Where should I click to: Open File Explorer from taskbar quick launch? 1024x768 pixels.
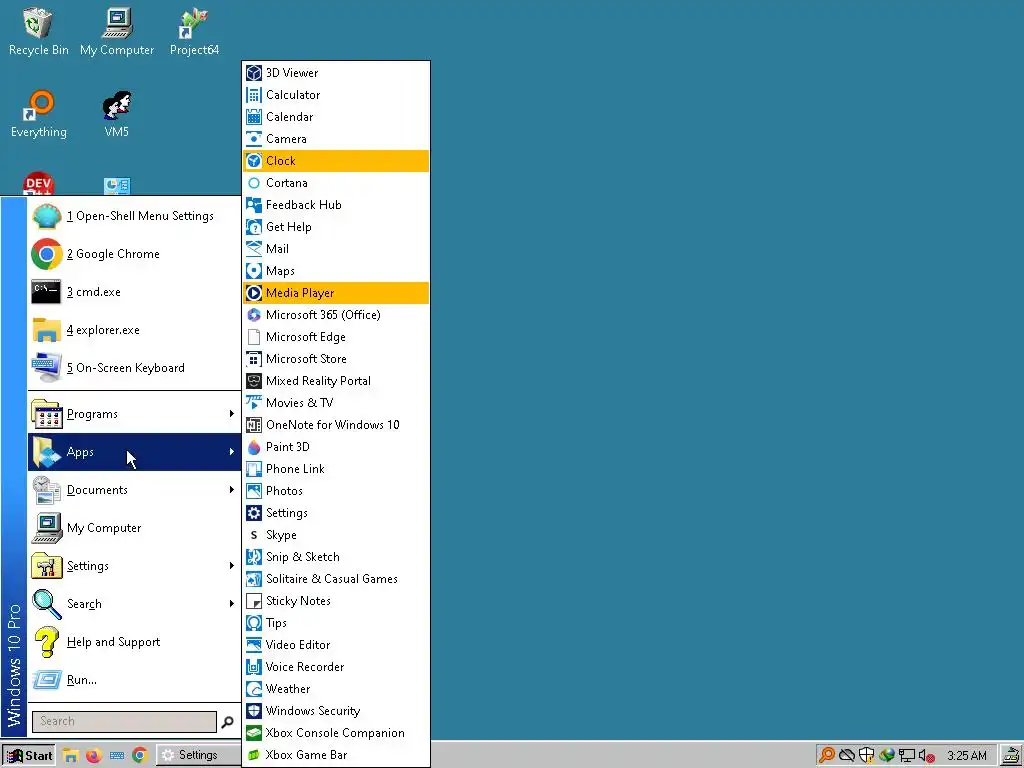[71, 756]
